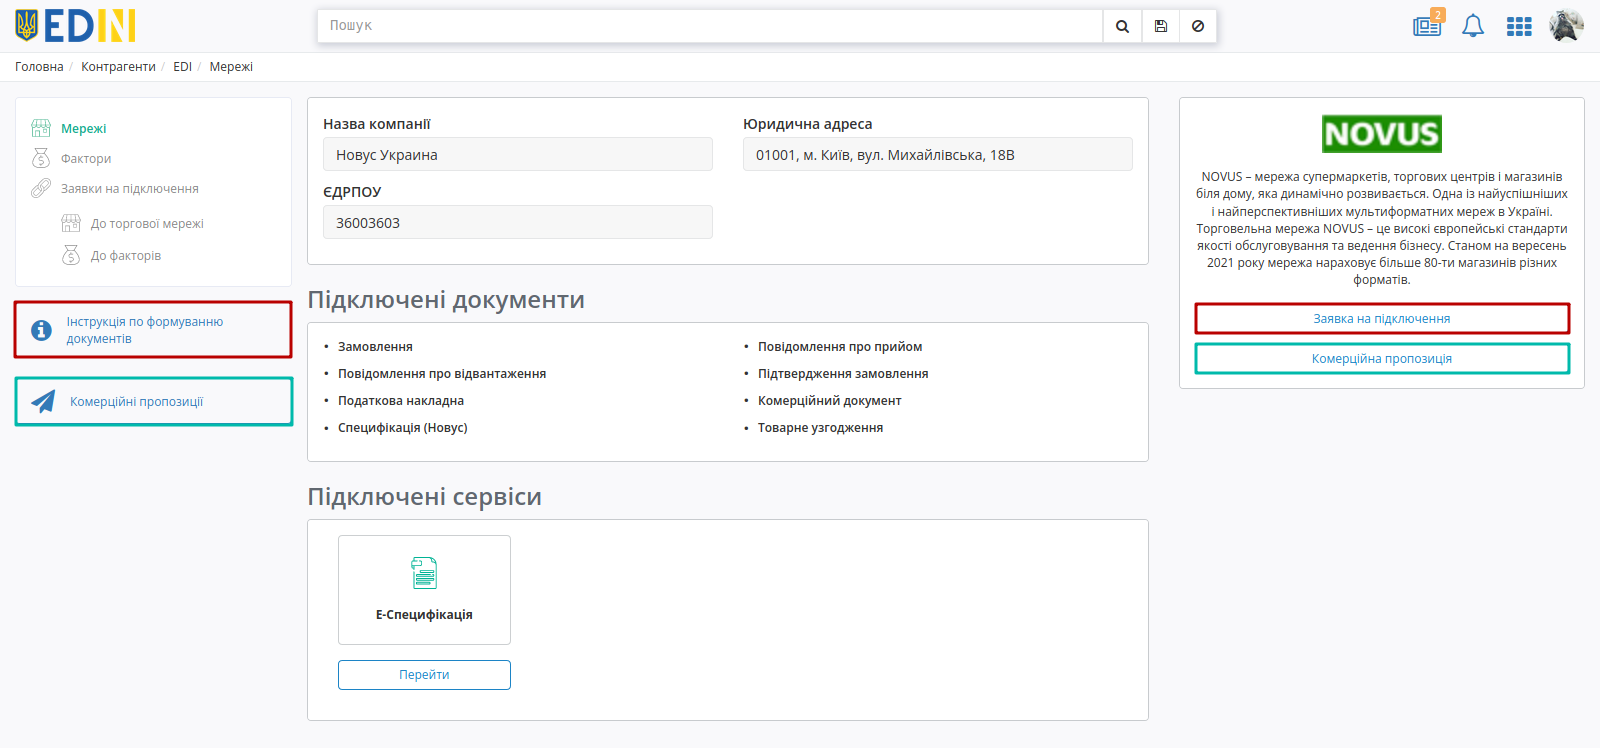Screen dimensions: 1600x748
Task: Open До факторів submenu item
Action: click(126, 255)
